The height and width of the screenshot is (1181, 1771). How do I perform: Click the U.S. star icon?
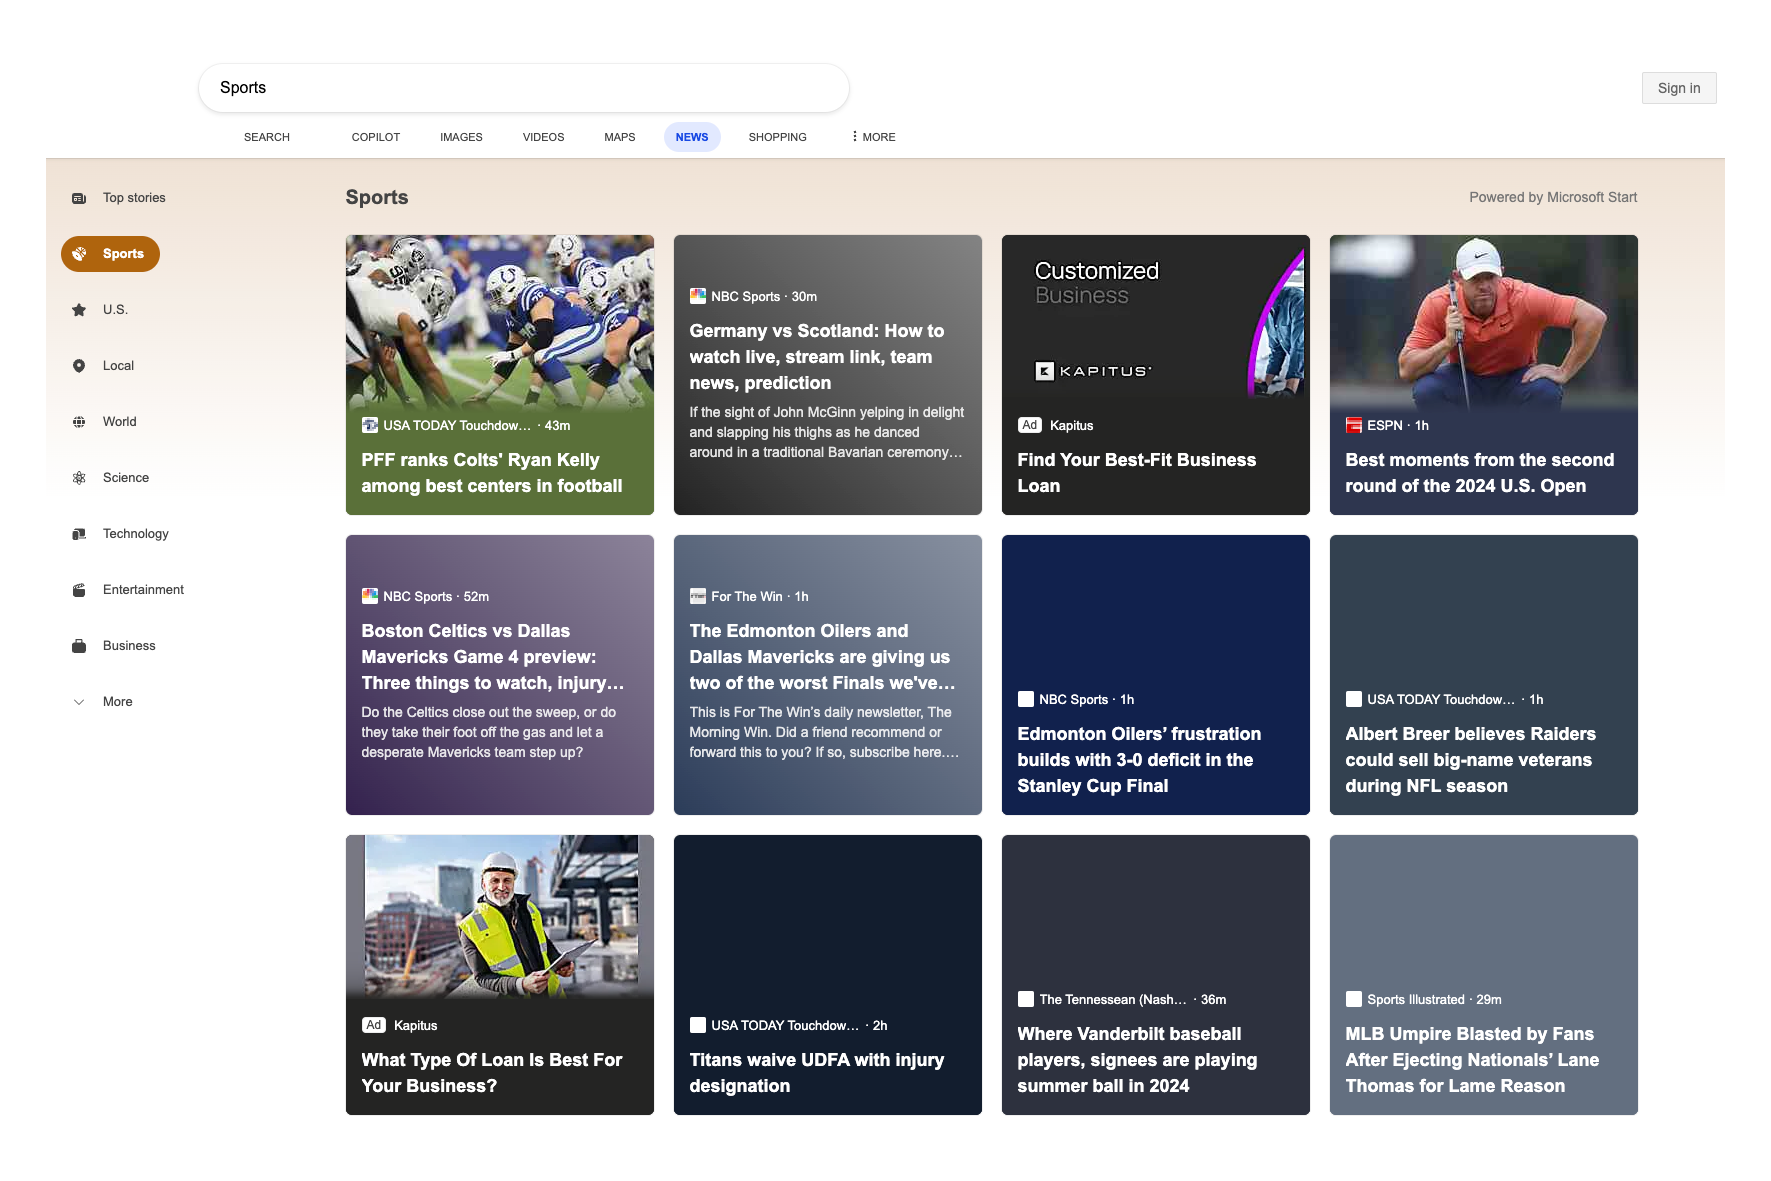pos(79,310)
